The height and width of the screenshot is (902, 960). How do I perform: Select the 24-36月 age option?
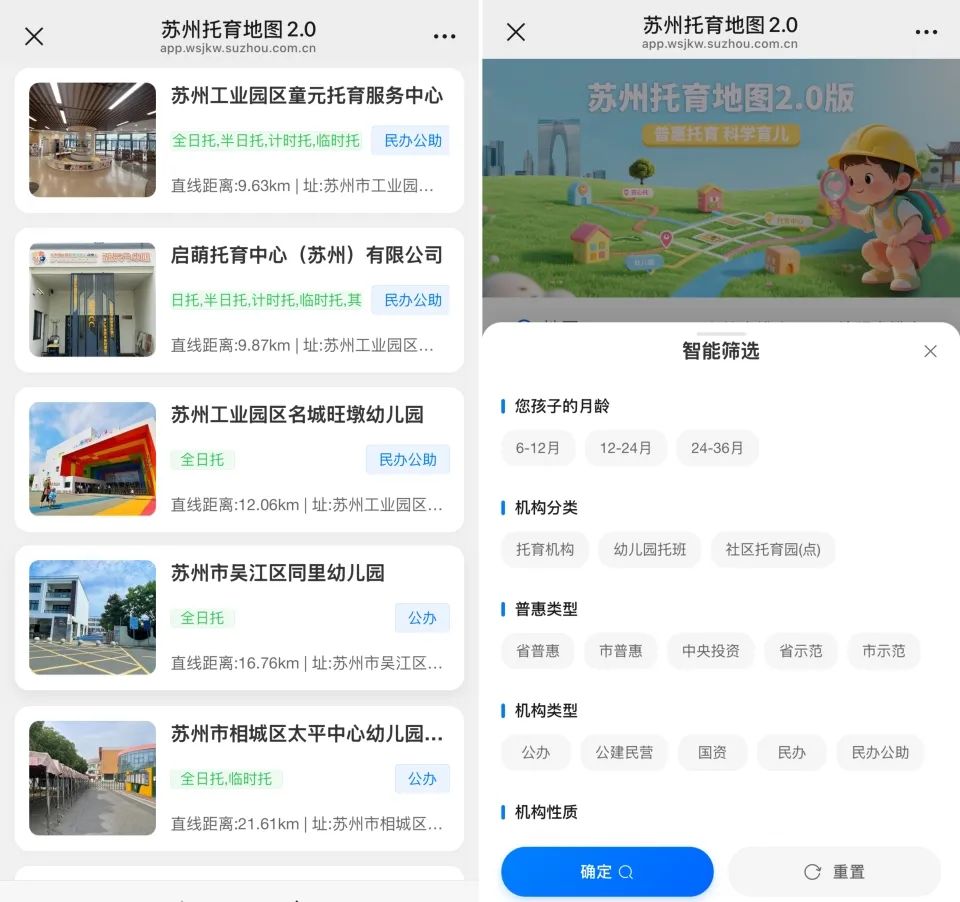[717, 448]
